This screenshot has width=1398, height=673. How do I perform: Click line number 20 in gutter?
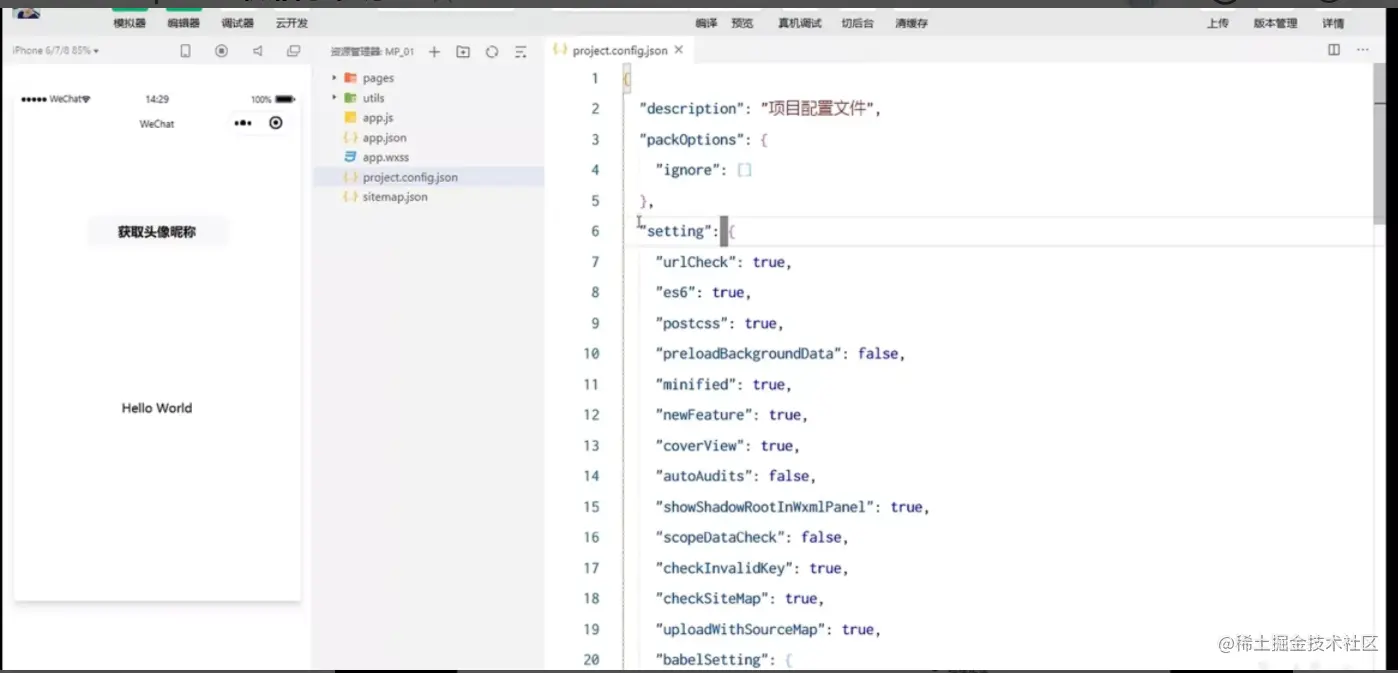coord(591,659)
